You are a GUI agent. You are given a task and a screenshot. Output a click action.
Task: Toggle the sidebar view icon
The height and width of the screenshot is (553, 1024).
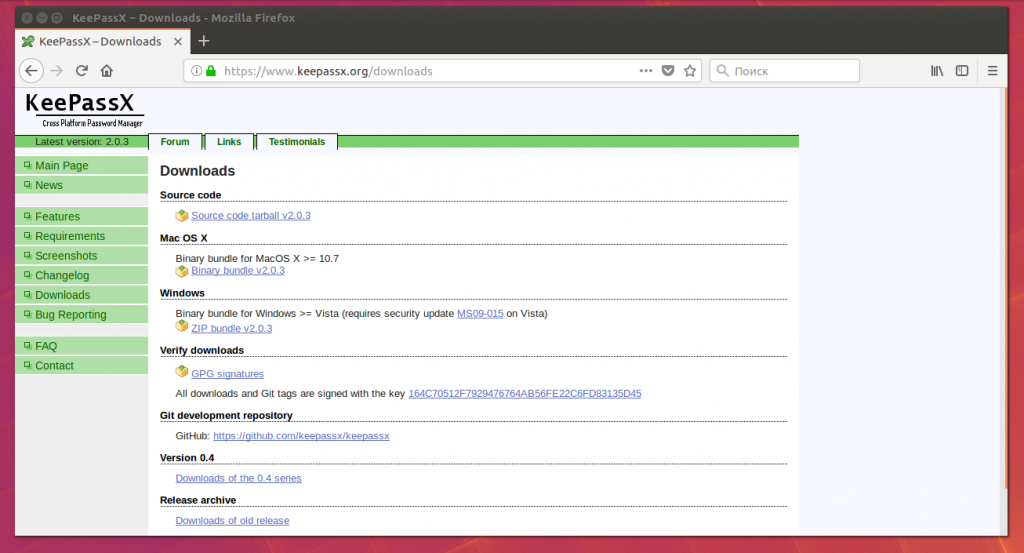962,71
